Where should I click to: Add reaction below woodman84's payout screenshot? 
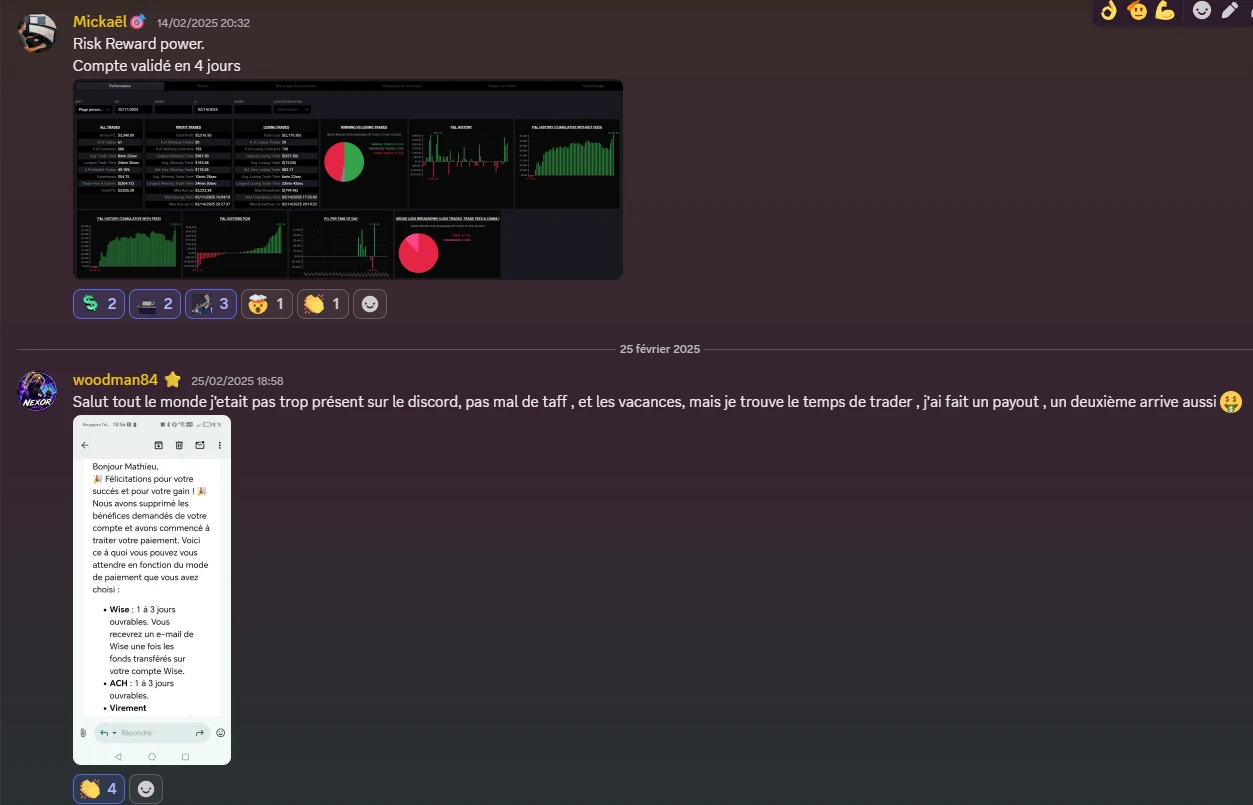pyautogui.click(x=146, y=789)
